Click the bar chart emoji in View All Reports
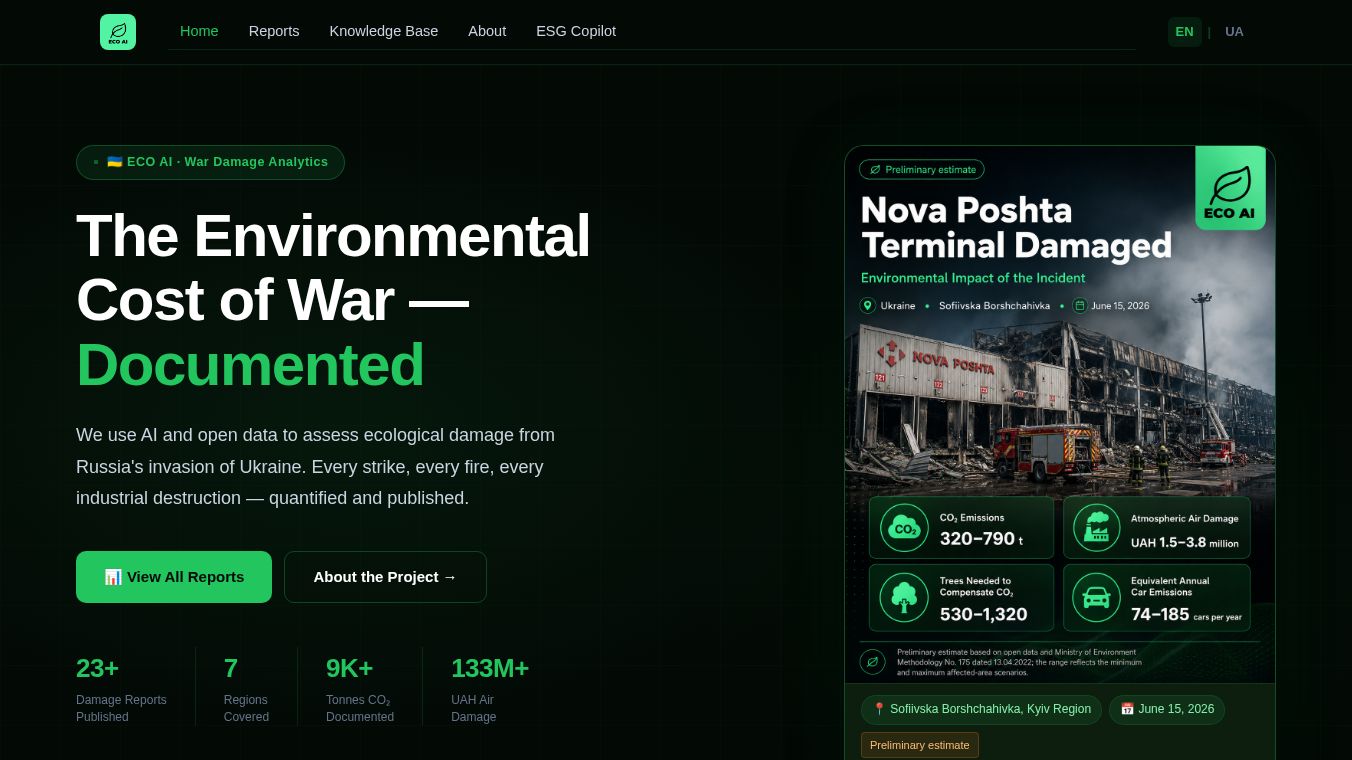 click(113, 577)
